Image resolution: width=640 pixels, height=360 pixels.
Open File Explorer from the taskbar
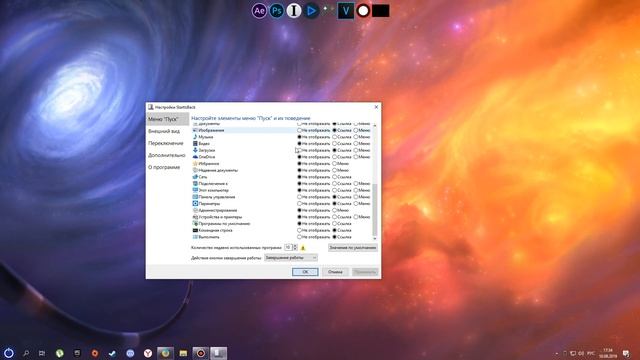tap(183, 353)
